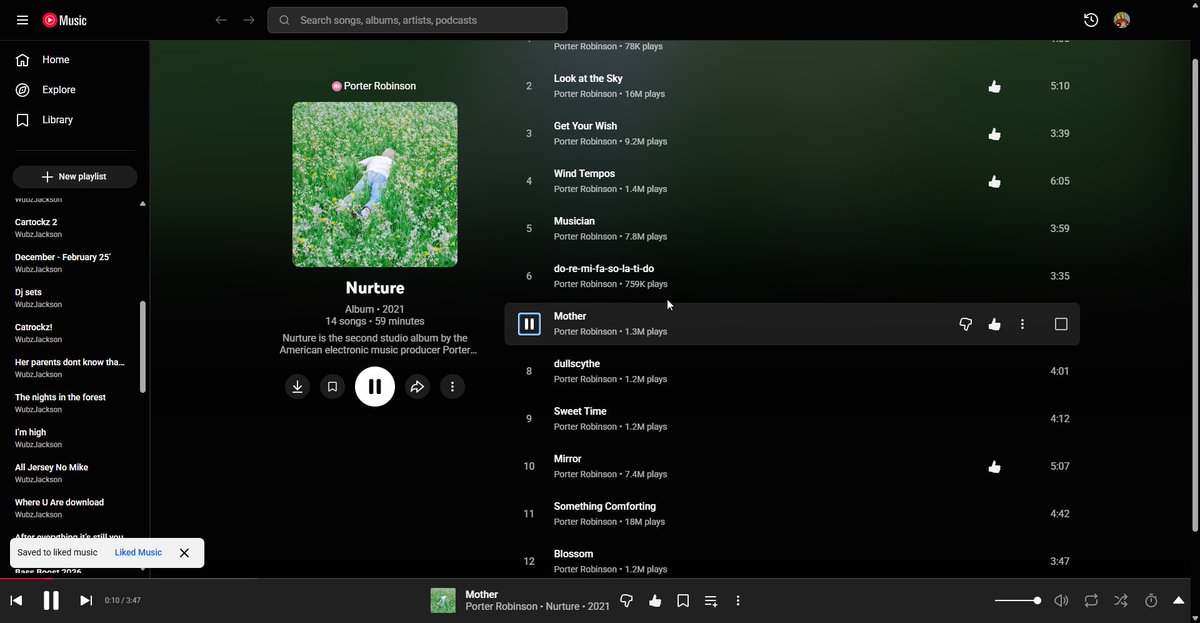This screenshot has height=623, width=1200.
Task: Open the listening history icon
Action: coord(1091,20)
